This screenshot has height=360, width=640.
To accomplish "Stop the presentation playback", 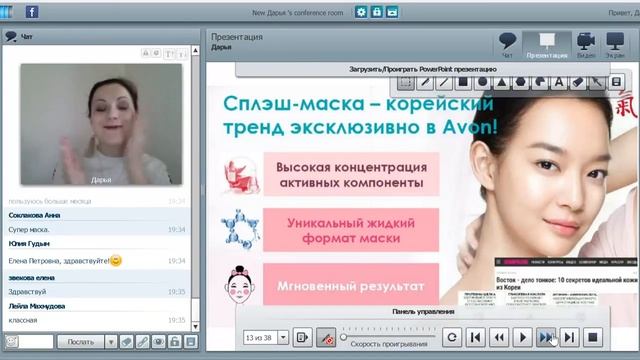I will tap(593, 338).
